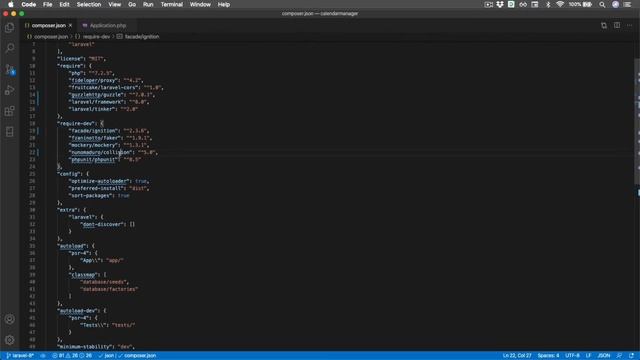Open the Manage gear menu

point(10,340)
